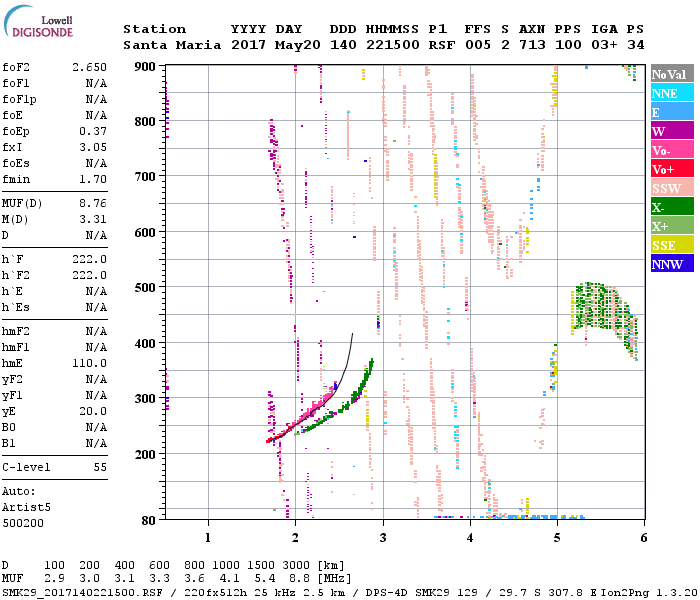
Task: Select the W purple legend swatch
Action: click(x=672, y=131)
